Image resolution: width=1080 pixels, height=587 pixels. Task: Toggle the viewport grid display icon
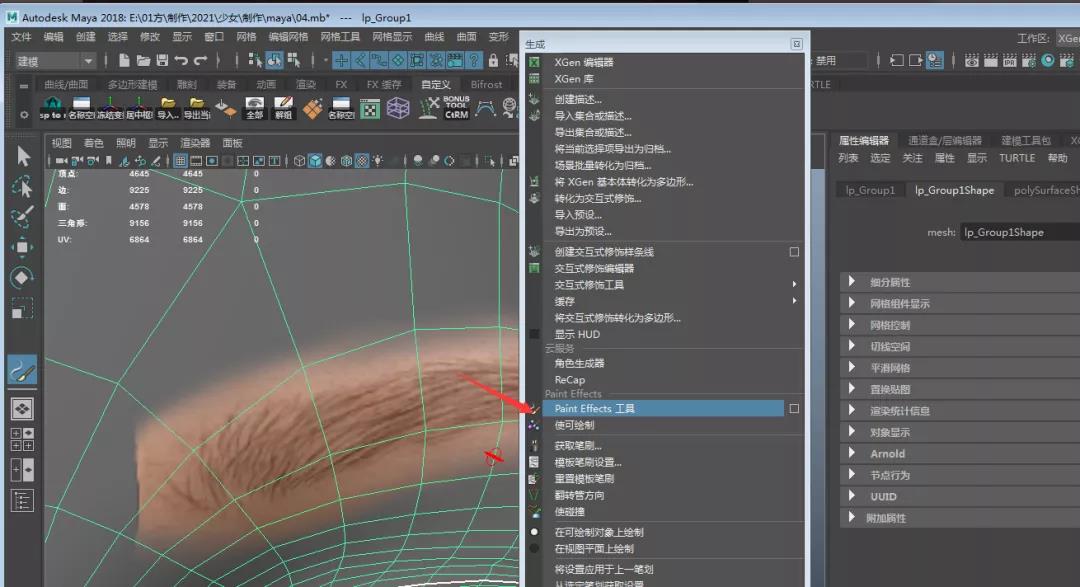[181, 161]
